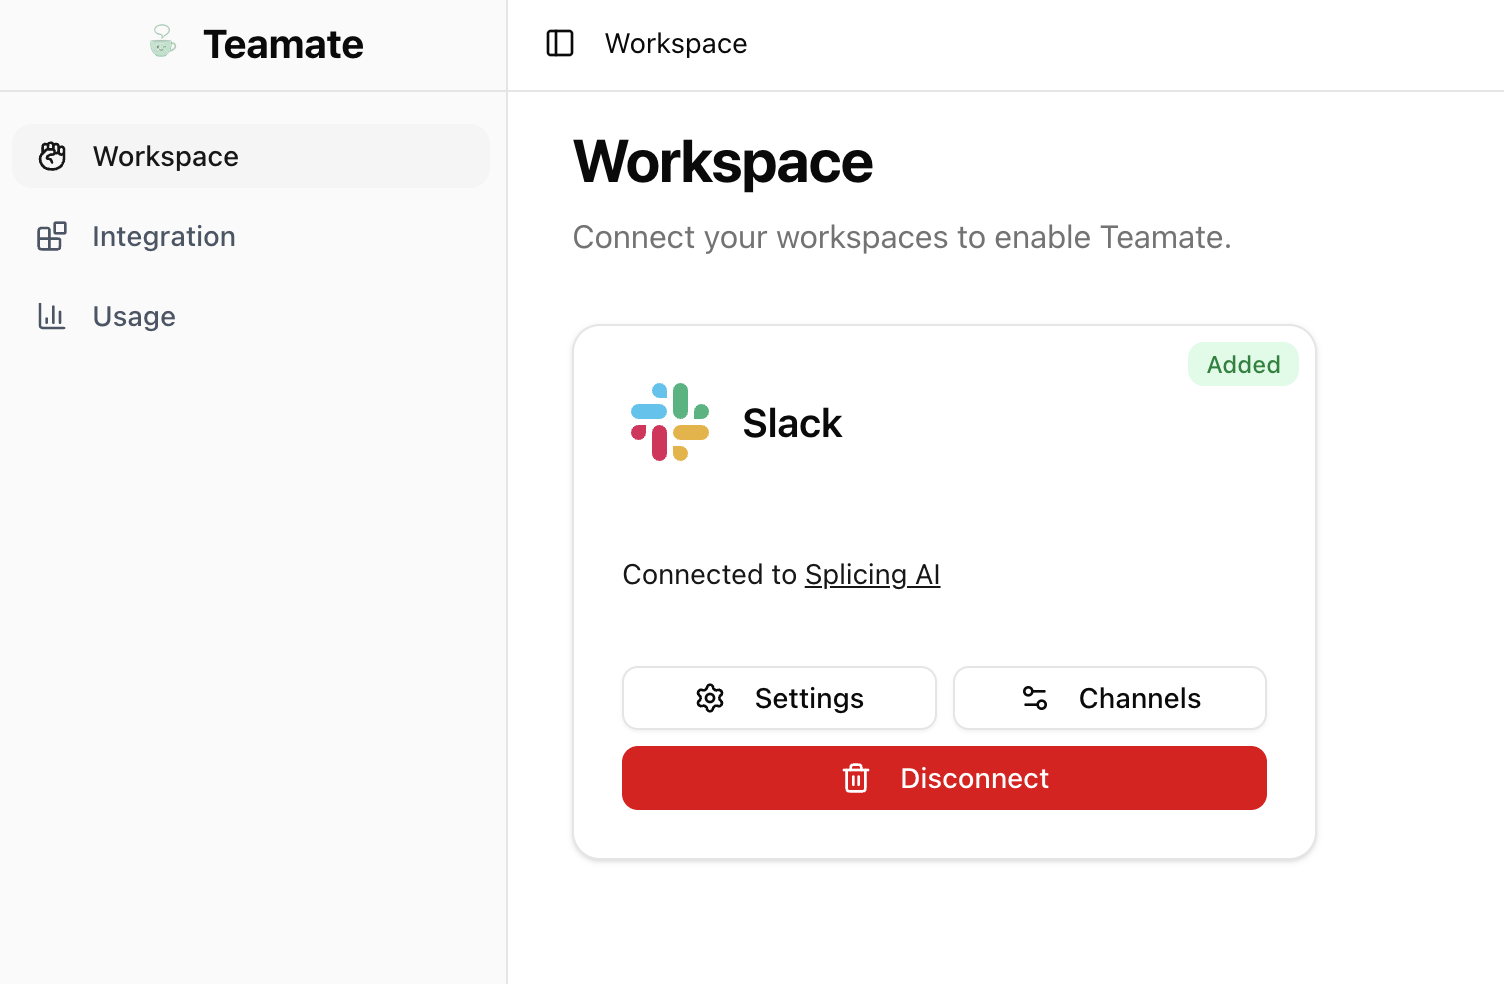Click the Workspace breadcrumb in the top bar

675,43
